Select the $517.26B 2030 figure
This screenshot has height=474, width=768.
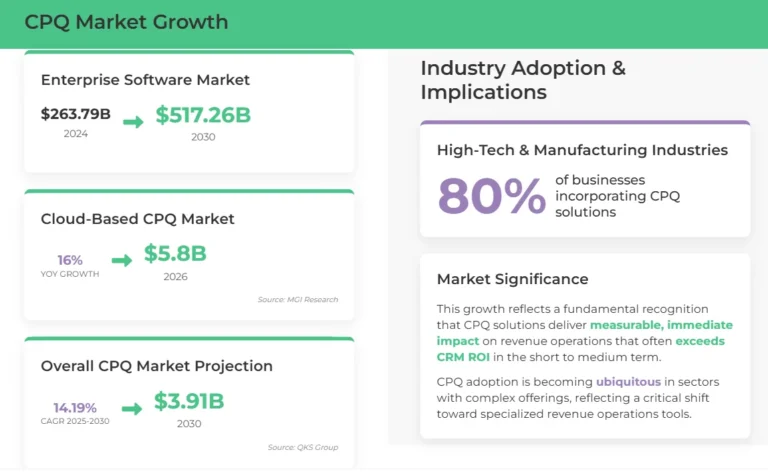(203, 116)
